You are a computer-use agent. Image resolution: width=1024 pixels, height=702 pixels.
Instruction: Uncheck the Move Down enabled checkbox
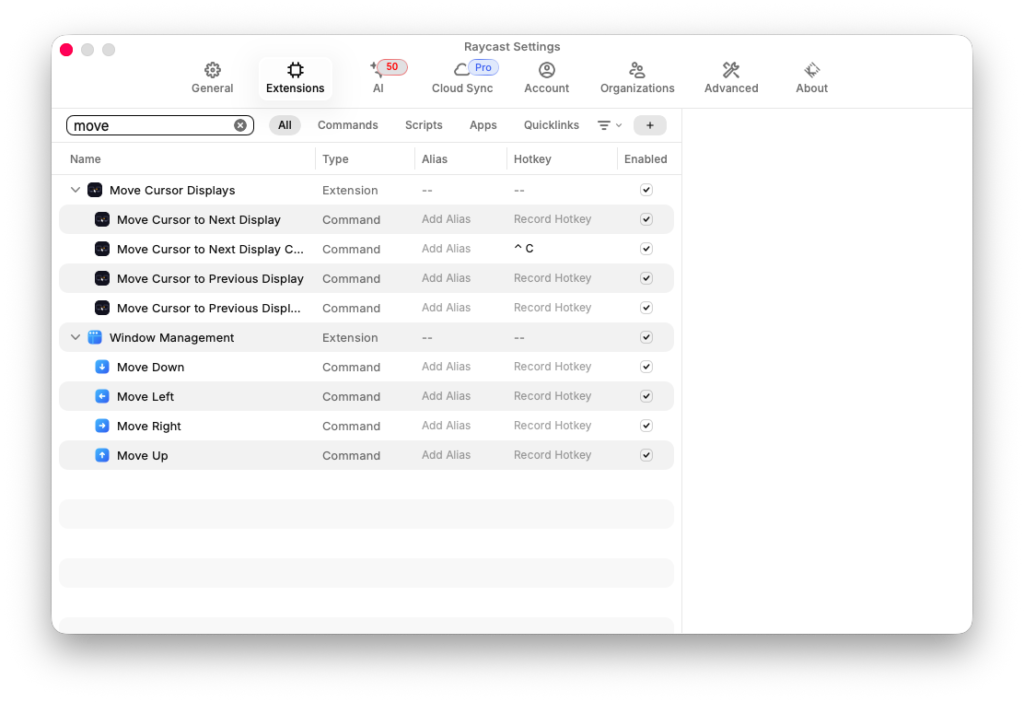[x=646, y=367]
